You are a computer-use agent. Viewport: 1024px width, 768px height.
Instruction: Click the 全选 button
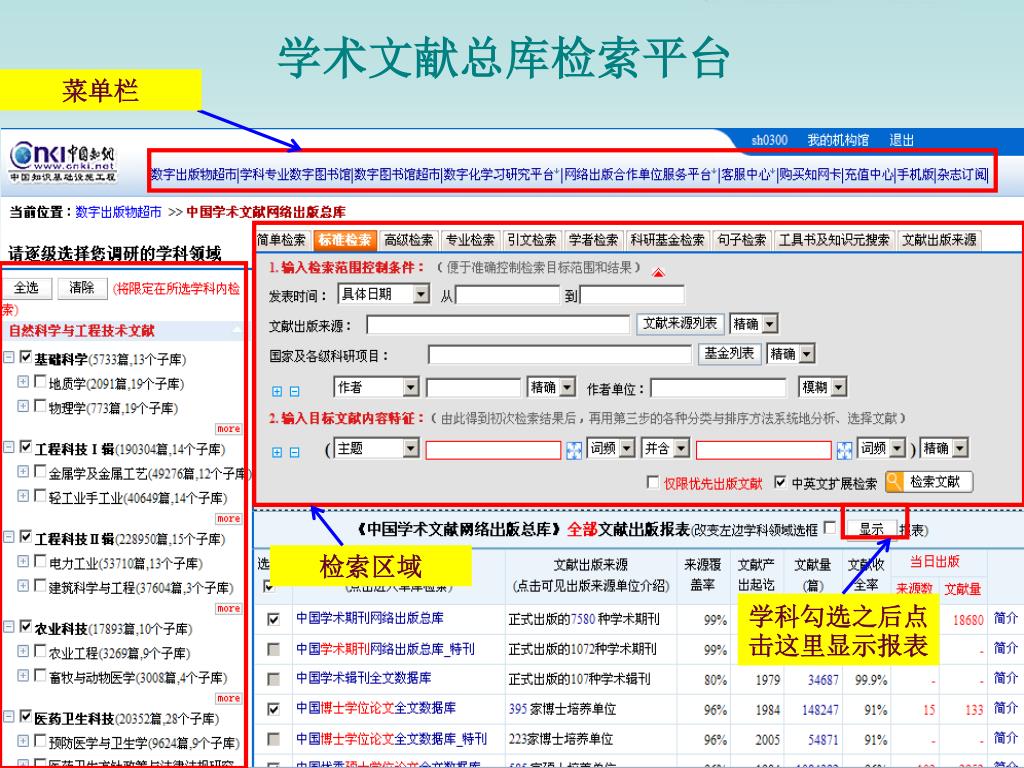pyautogui.click(x=27, y=288)
